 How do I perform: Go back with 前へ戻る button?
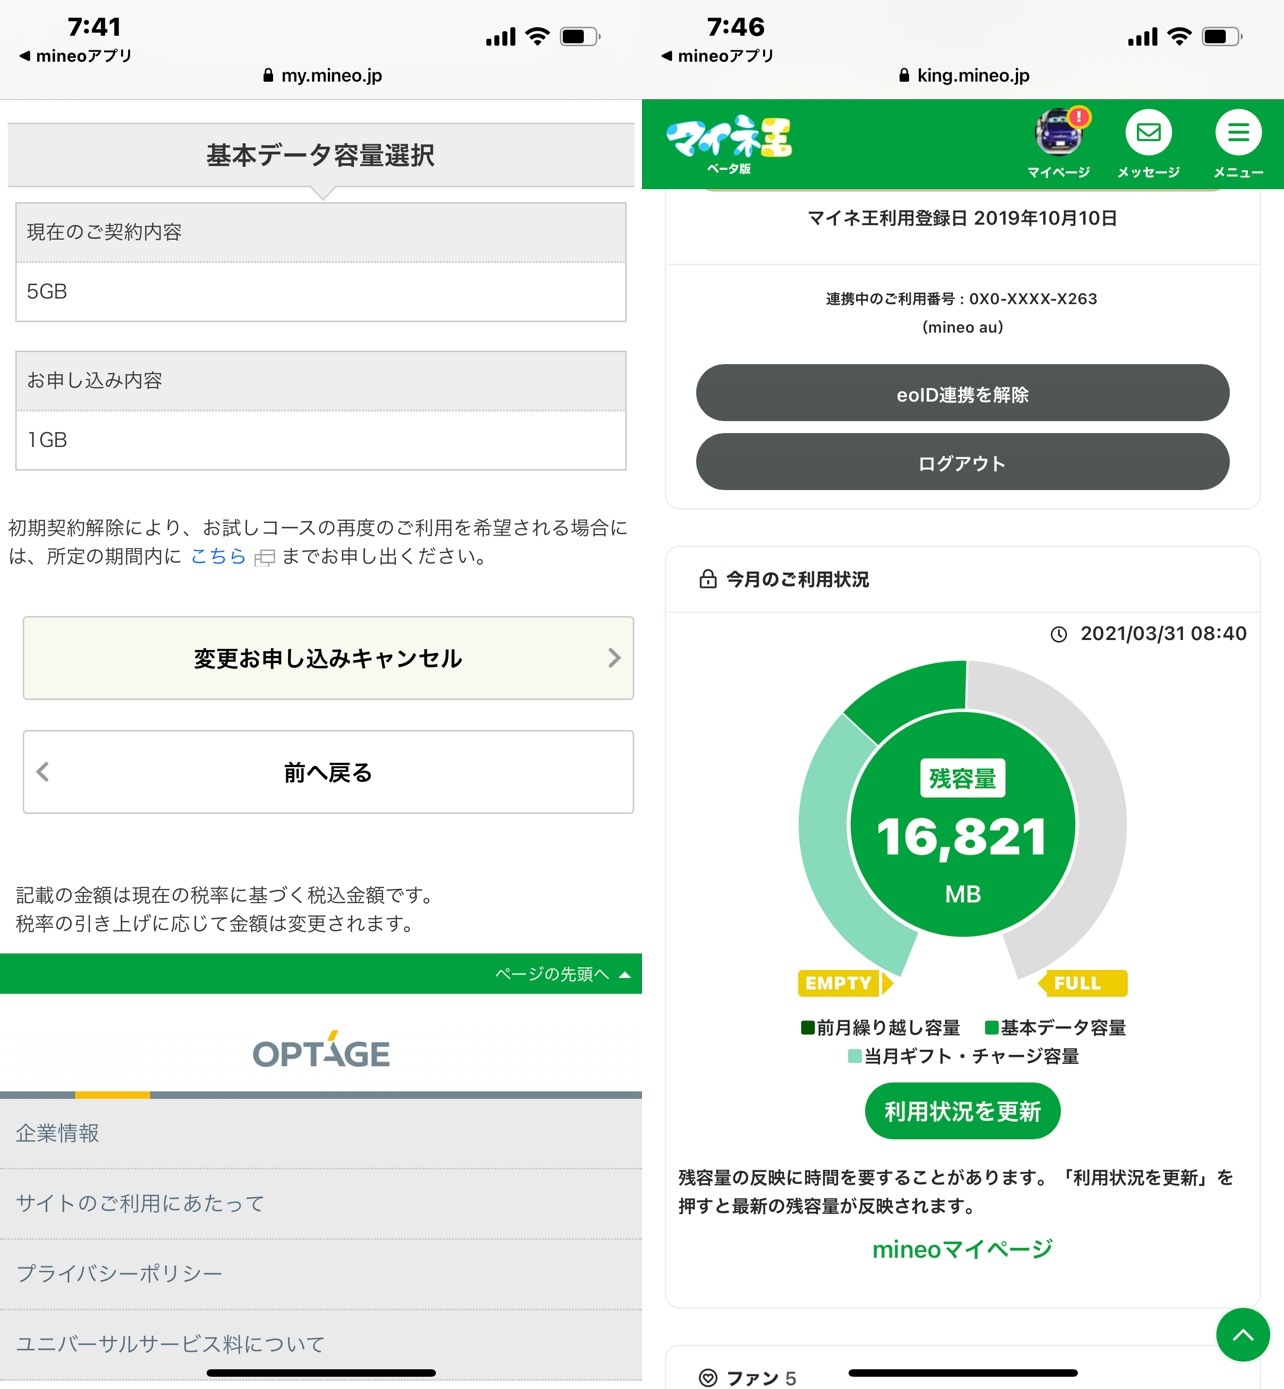(x=328, y=772)
